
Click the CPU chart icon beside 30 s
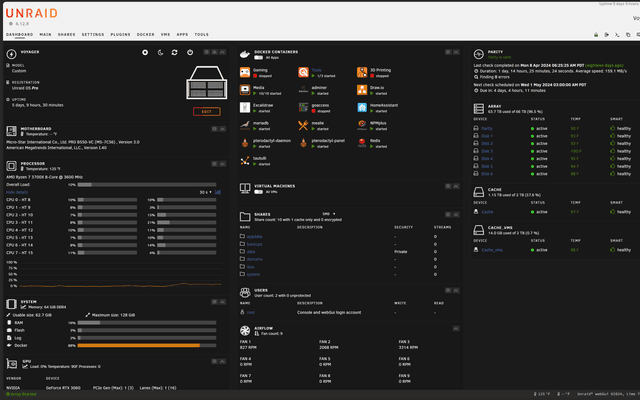click(218, 192)
